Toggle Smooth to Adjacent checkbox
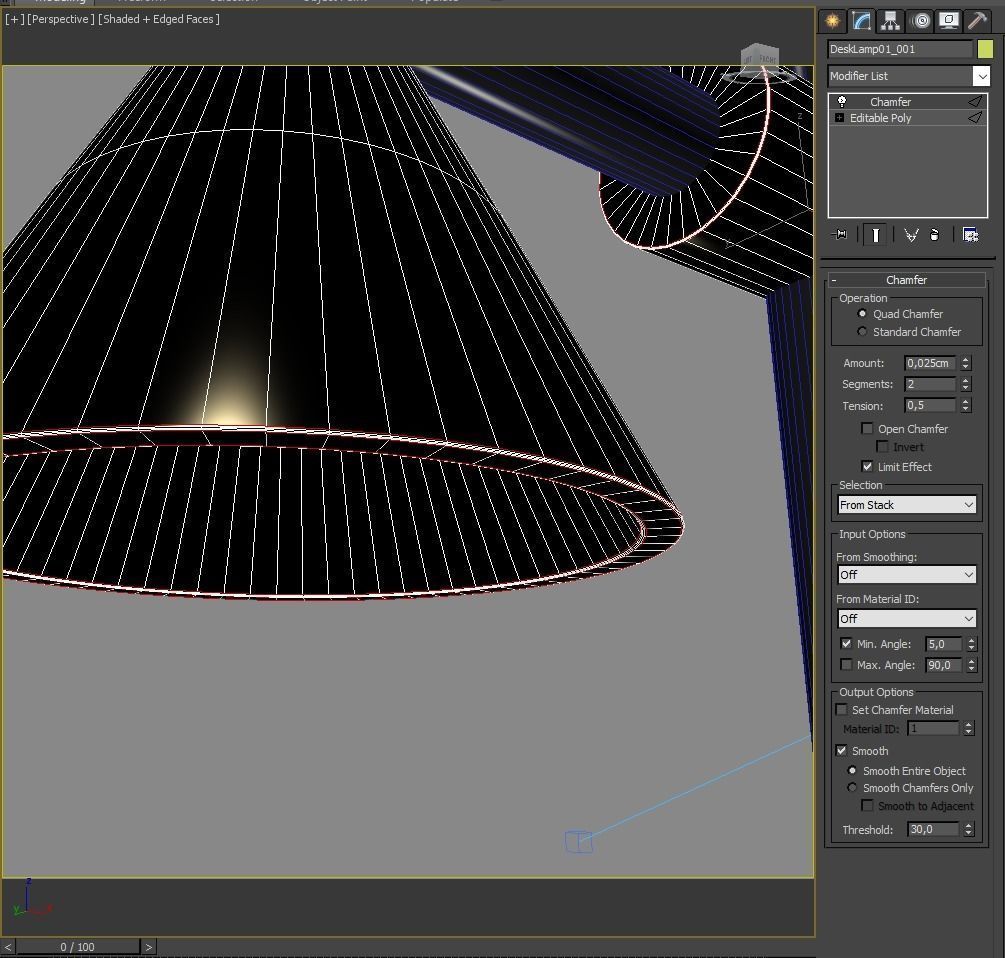 (x=867, y=805)
